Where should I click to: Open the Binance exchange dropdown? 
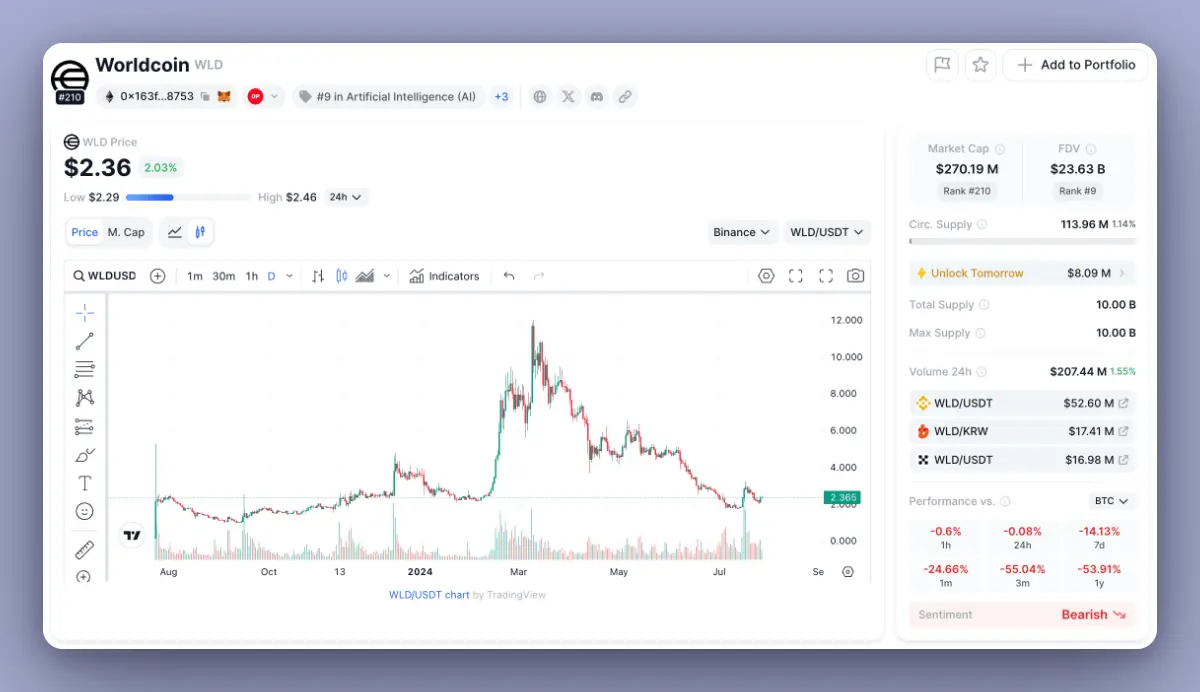742,232
